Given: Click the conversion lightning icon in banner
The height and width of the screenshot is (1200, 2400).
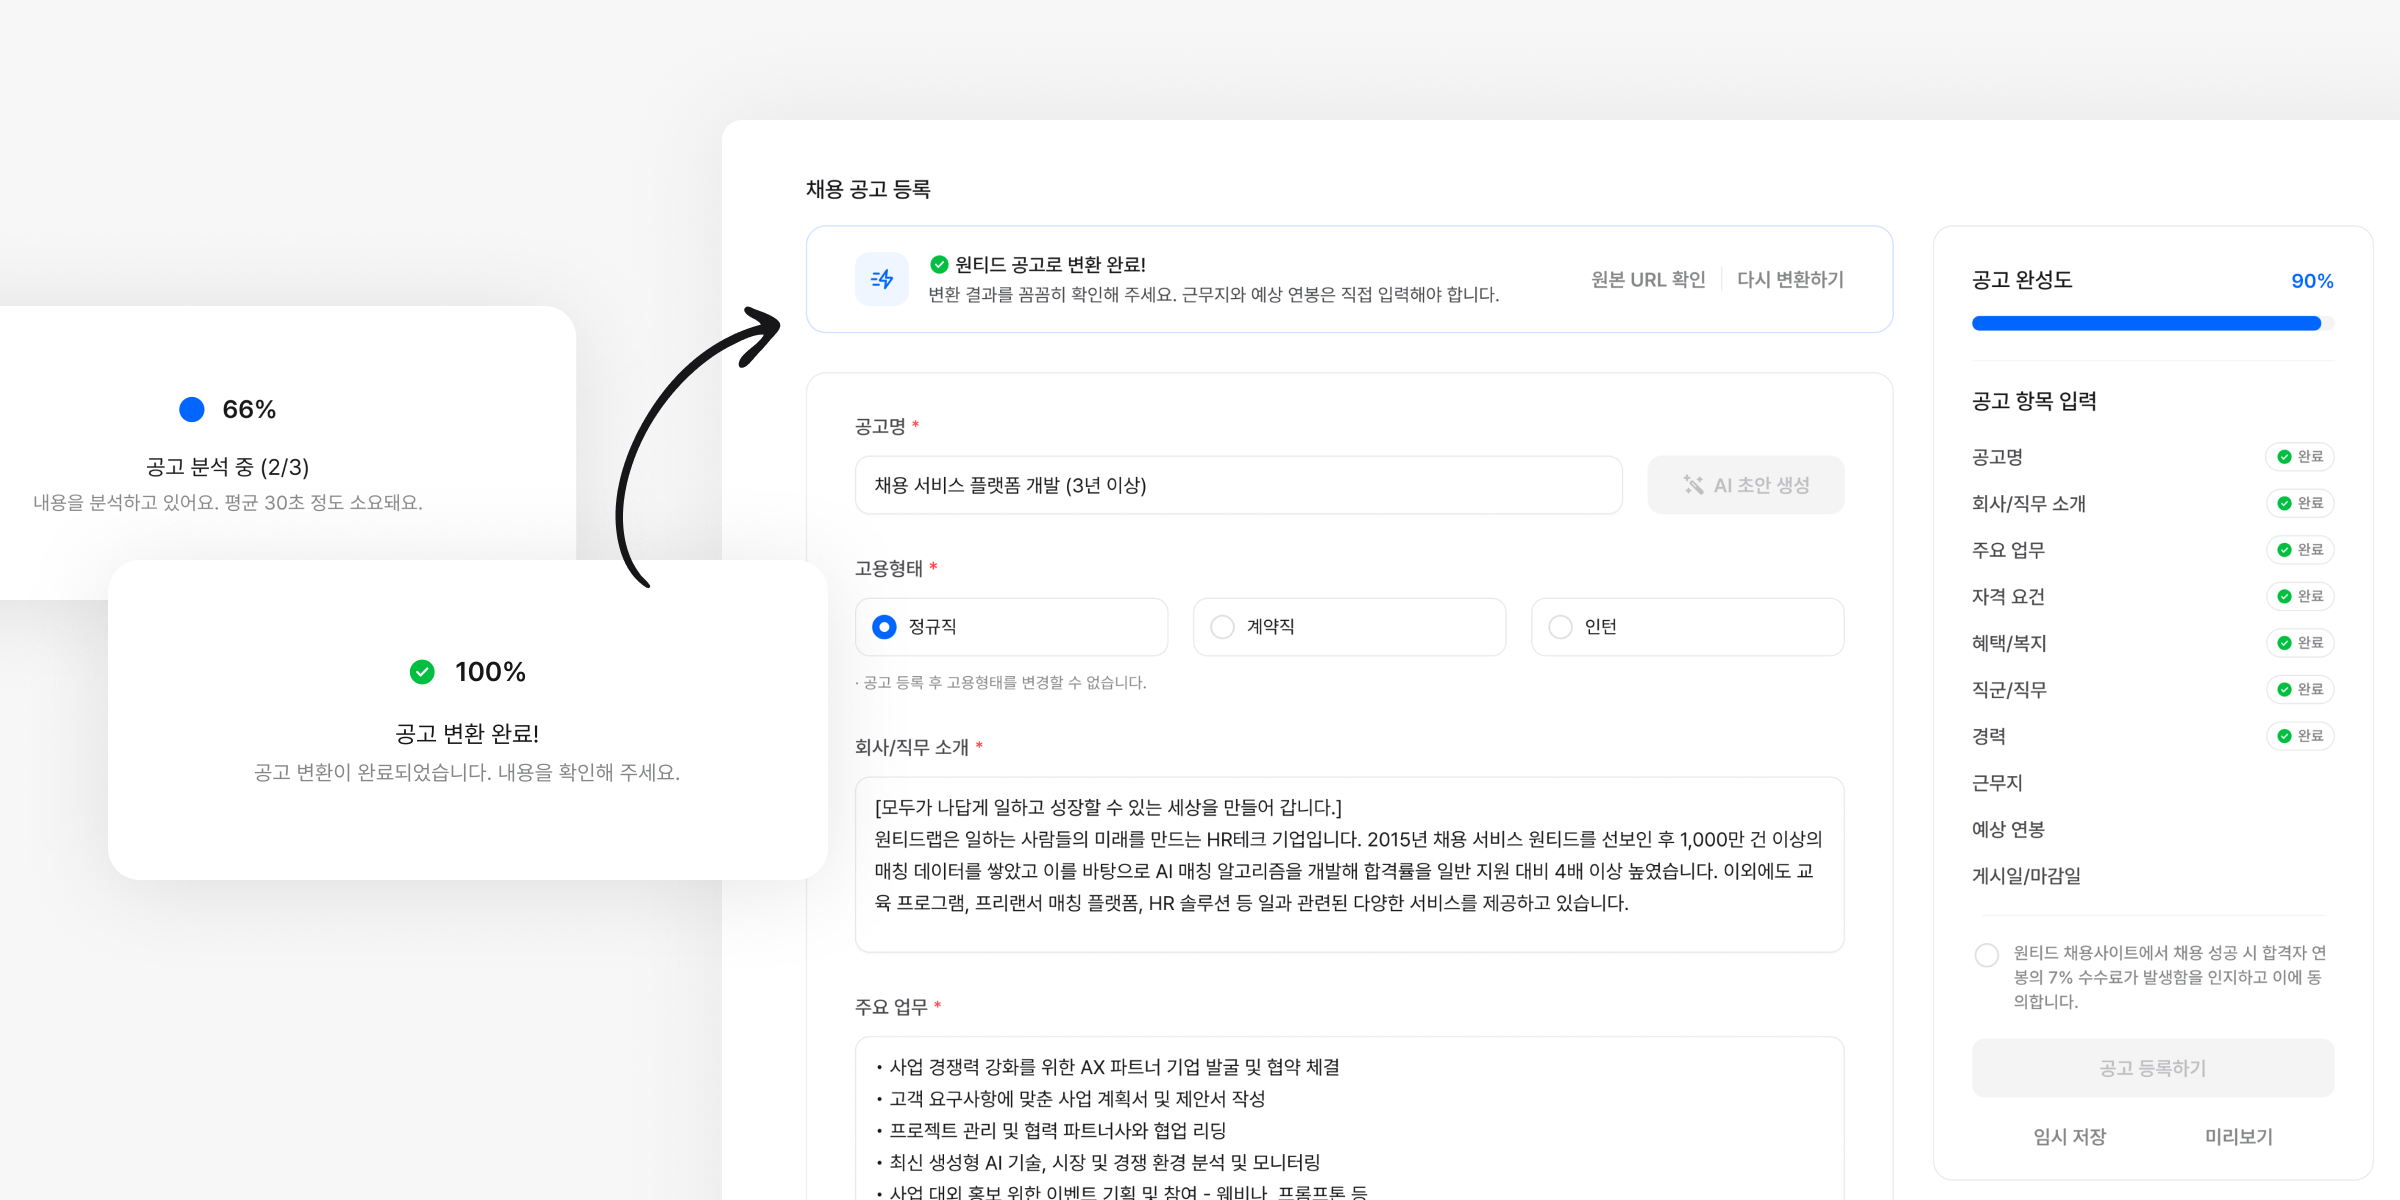Looking at the screenshot, I should pos(881,279).
